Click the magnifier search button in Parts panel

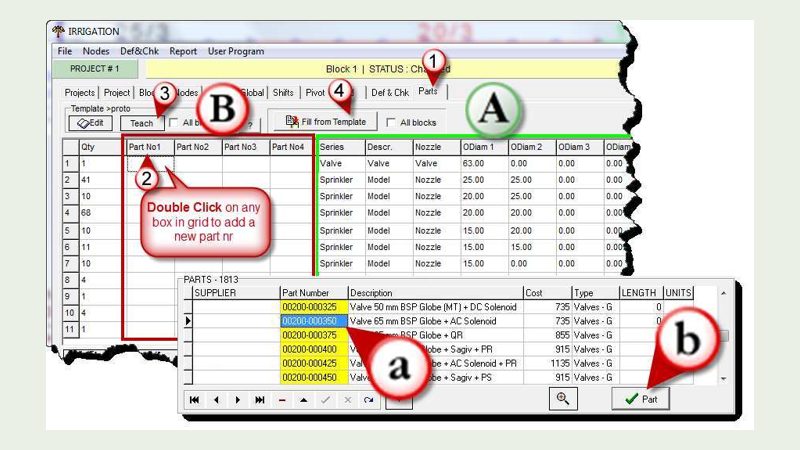tap(563, 398)
